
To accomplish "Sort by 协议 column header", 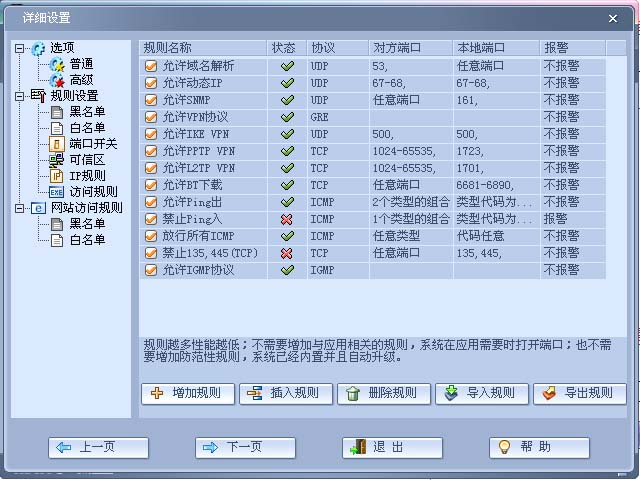I will click(x=338, y=48).
